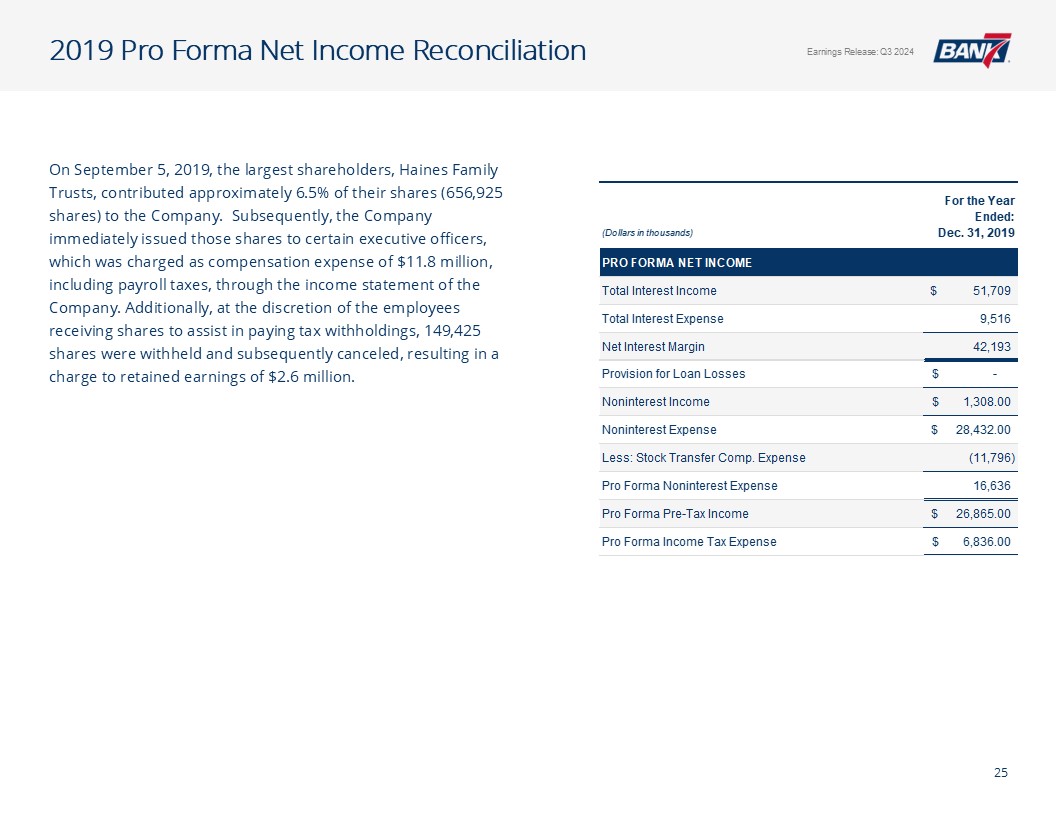Click the slide title '2019 Pro Forma Net Income Reconciliation'
The image size is (1056, 816).
(x=317, y=50)
